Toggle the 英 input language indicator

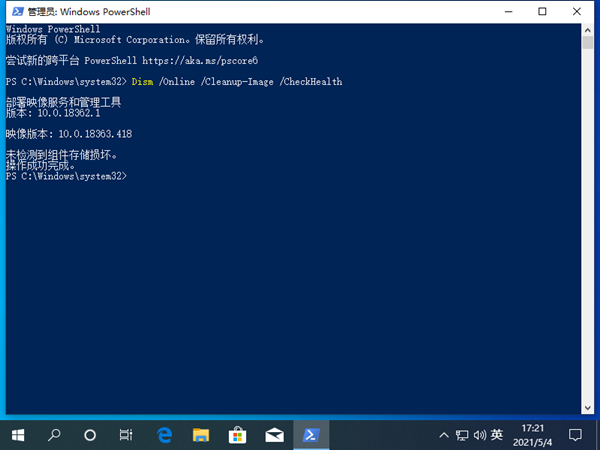click(496, 435)
